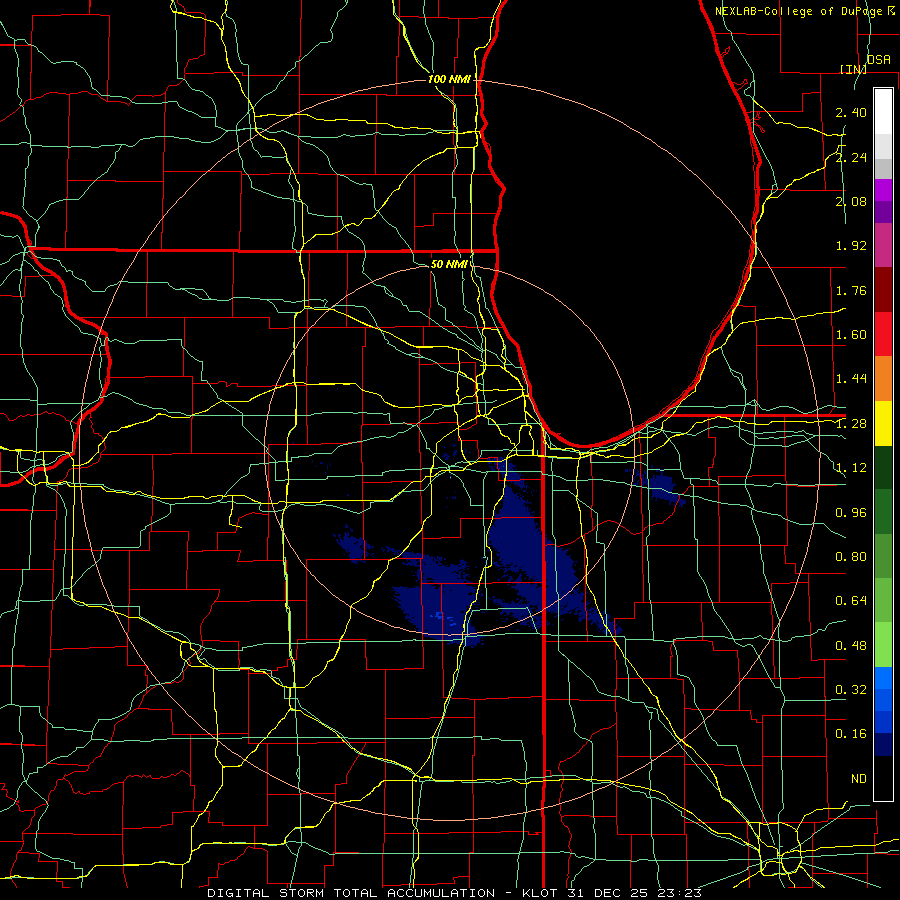The image size is (900, 900).
Task: Click the [IN] units label
Action: pyautogui.click(x=853, y=69)
